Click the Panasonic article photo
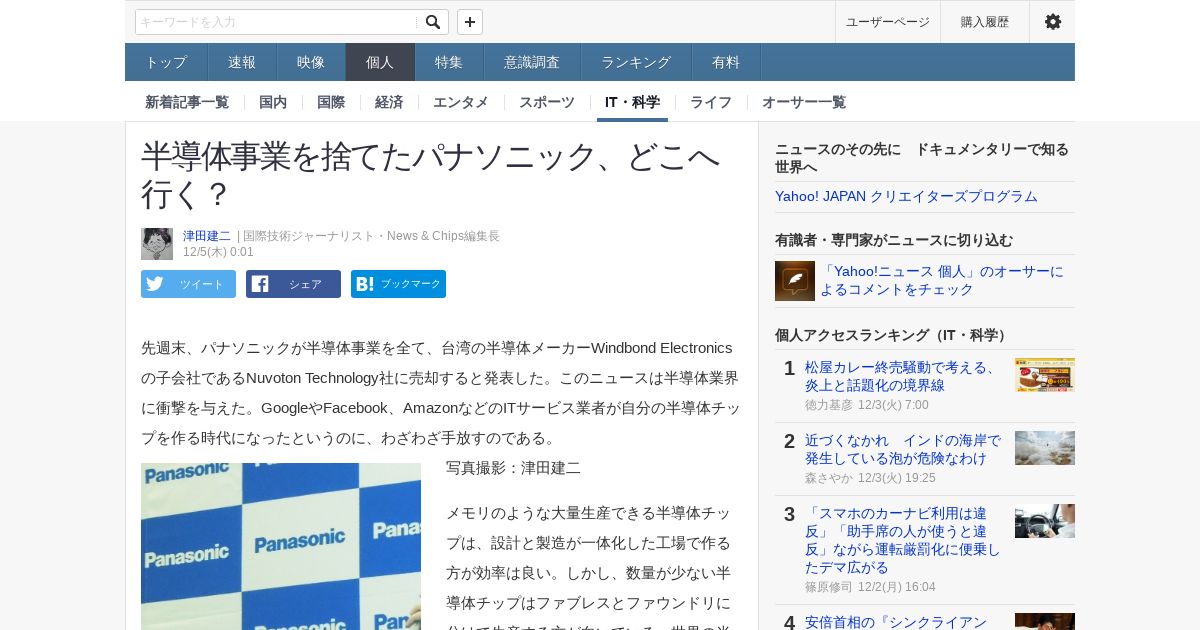Image resolution: width=1200 pixels, height=630 pixels. click(281, 546)
